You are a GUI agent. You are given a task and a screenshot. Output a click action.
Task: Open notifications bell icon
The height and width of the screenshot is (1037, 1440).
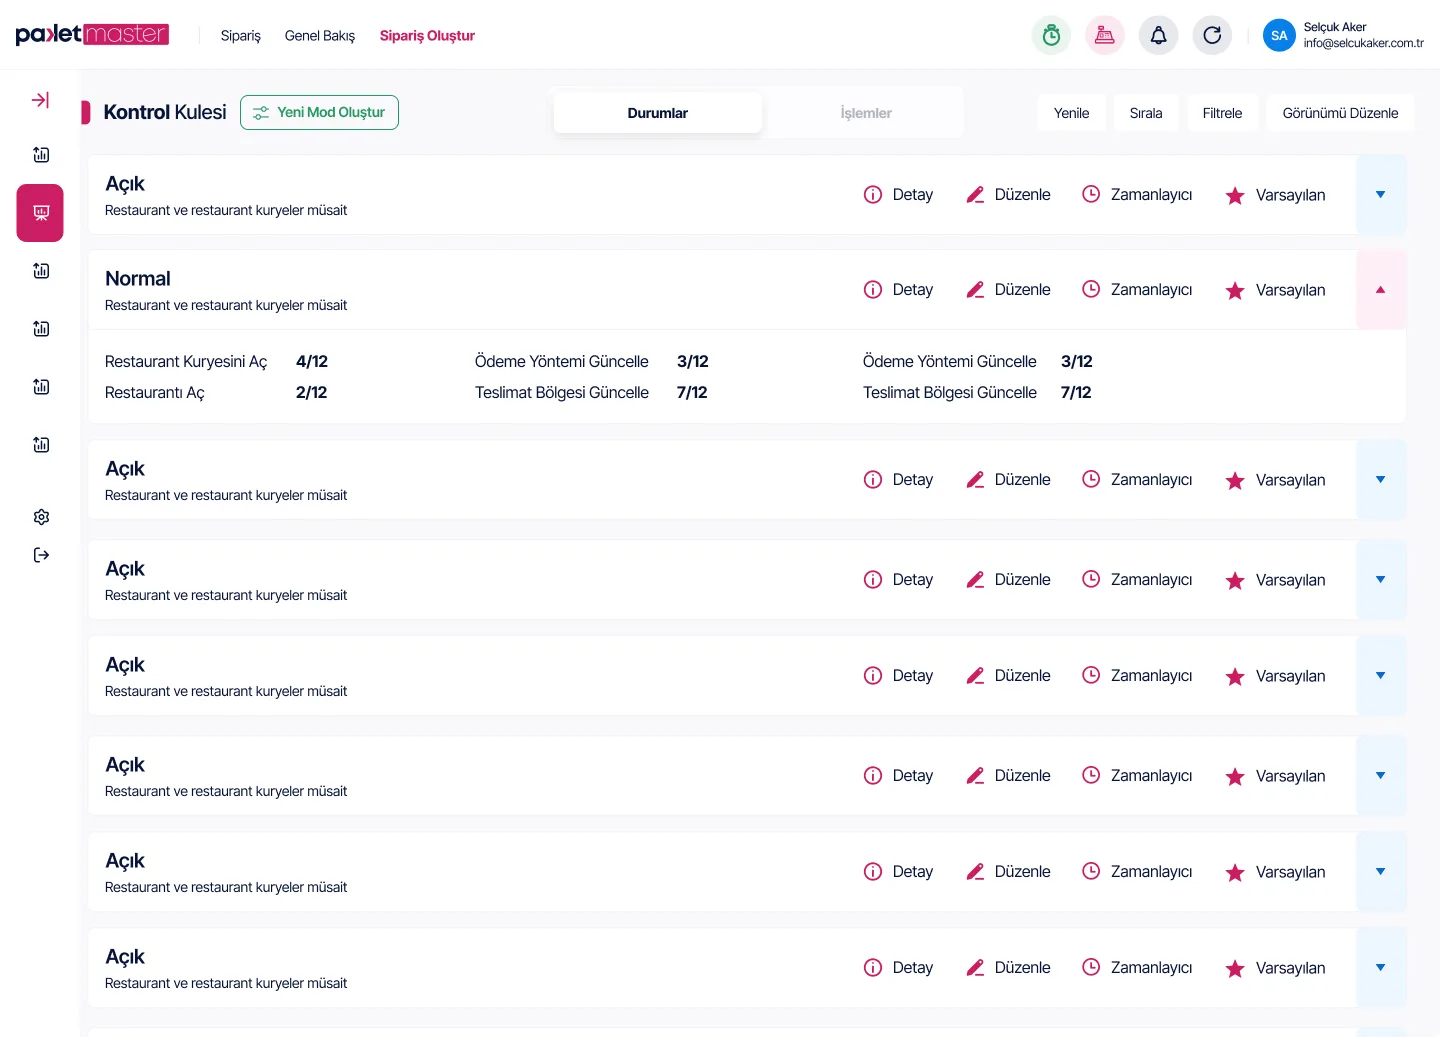(1158, 36)
